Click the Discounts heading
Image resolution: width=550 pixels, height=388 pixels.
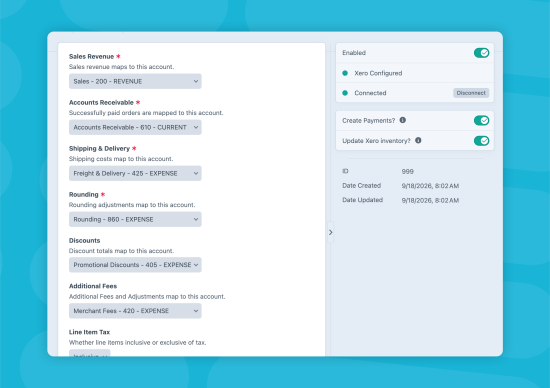click(85, 240)
